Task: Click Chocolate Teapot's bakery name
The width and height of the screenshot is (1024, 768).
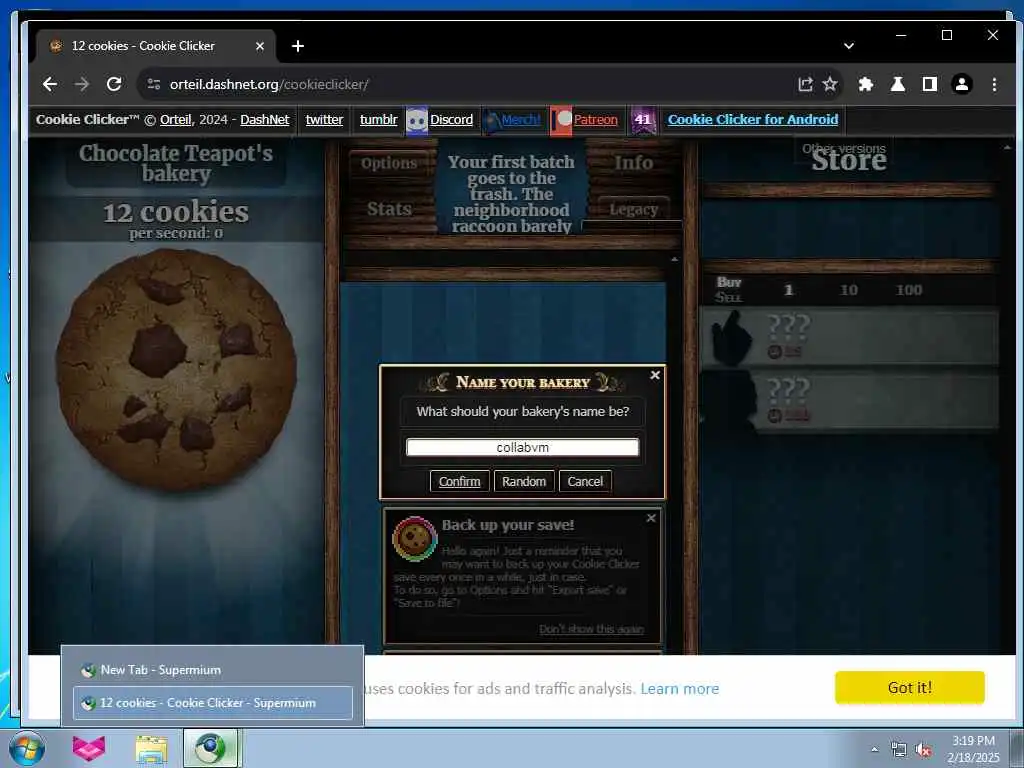Action: (x=176, y=163)
